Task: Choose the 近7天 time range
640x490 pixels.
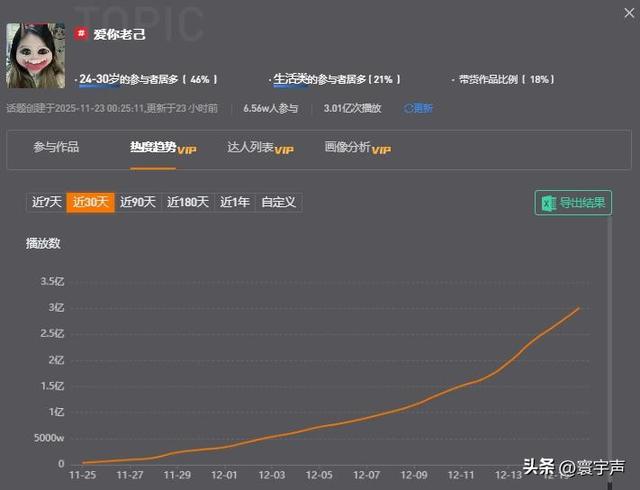Action: click(47, 202)
